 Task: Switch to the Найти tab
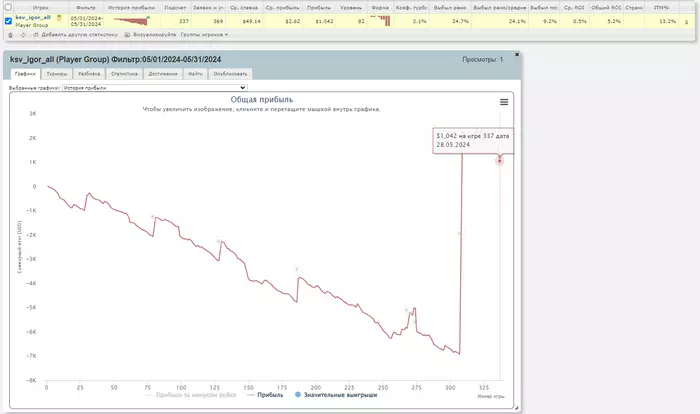click(195, 74)
